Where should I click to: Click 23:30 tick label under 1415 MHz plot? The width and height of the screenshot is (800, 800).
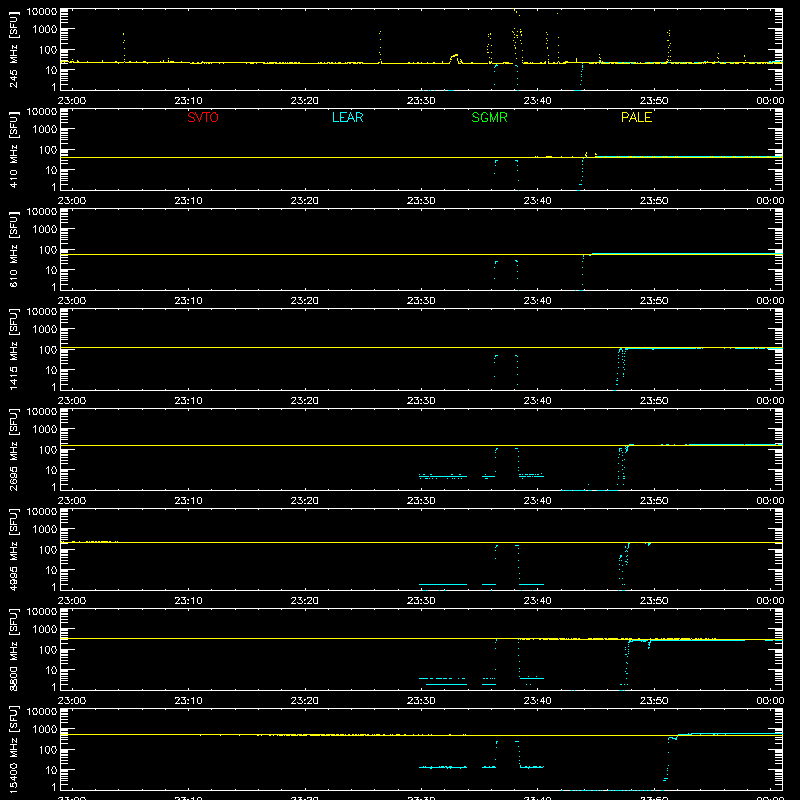(x=421, y=401)
